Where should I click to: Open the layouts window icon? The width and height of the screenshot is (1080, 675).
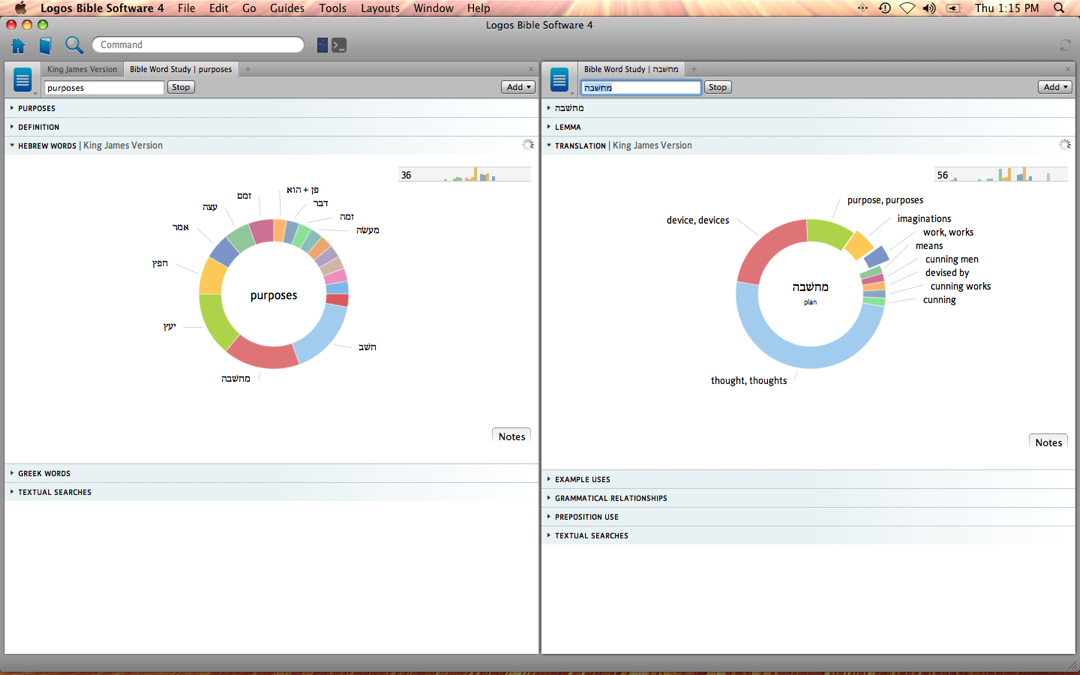click(x=322, y=45)
